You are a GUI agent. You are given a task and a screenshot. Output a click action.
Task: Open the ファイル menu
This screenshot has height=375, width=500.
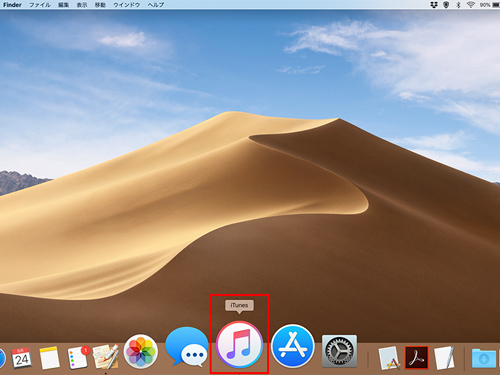click(40, 5)
